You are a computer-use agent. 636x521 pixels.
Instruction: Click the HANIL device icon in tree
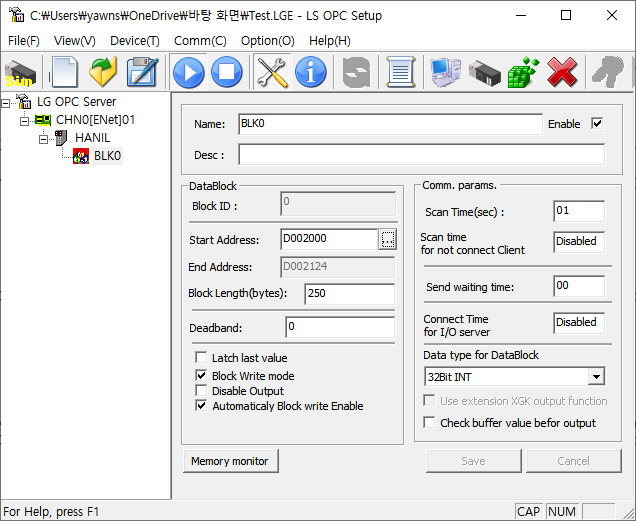pyautogui.click(x=61, y=138)
